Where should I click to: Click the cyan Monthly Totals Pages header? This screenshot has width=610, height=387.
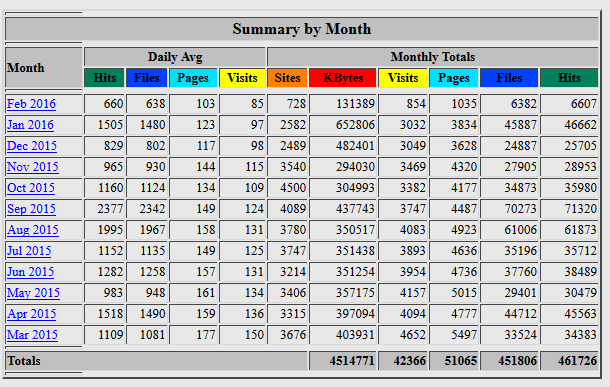454,78
